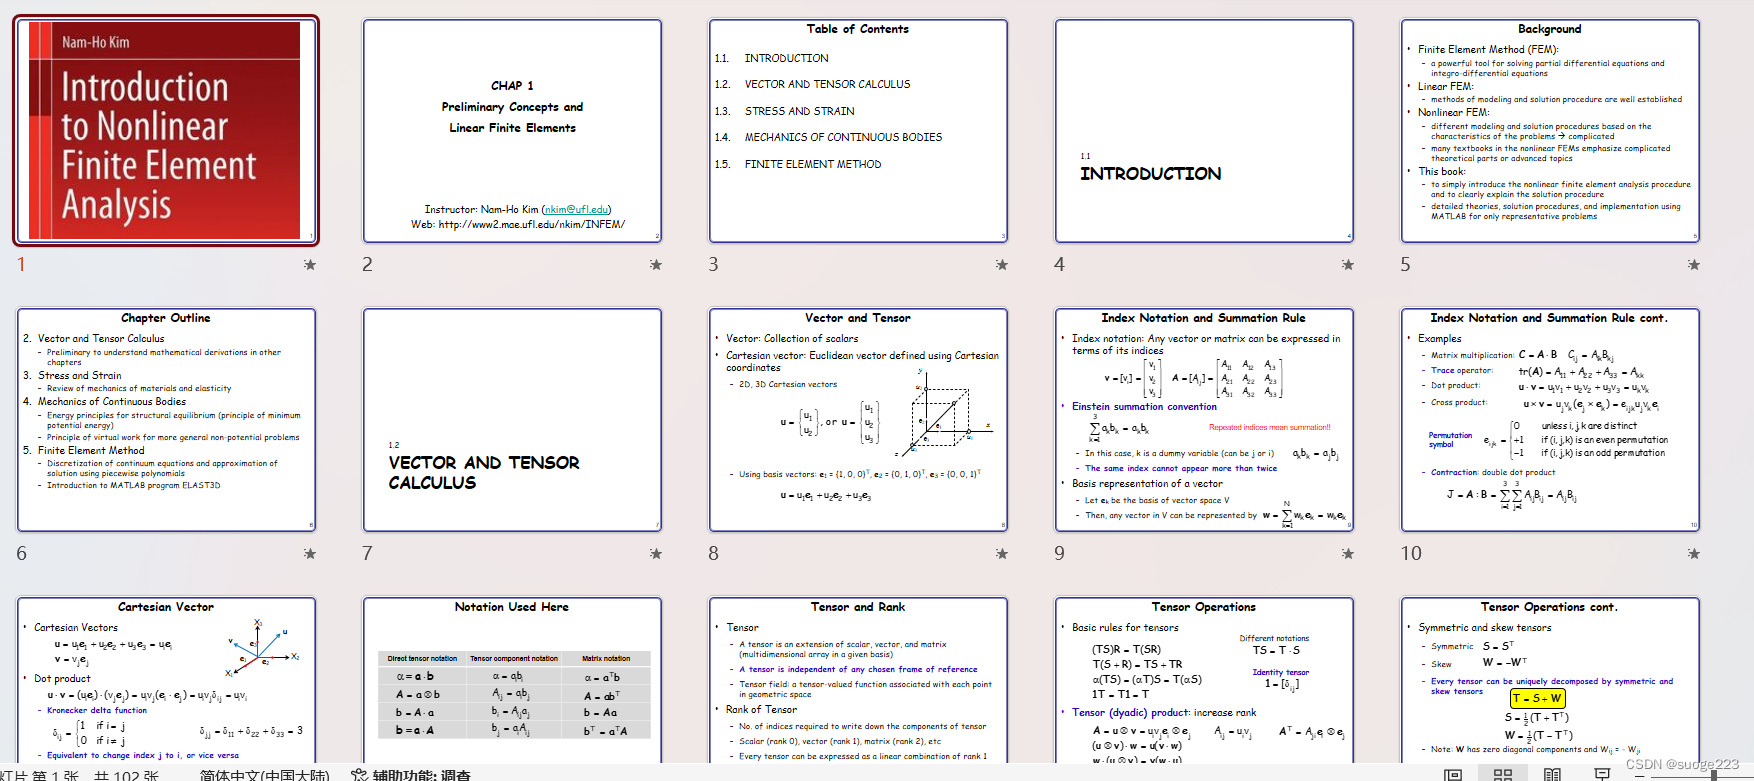1754x781 pixels.
Task: Open accessibility checker icon in status bar
Action: point(359,775)
